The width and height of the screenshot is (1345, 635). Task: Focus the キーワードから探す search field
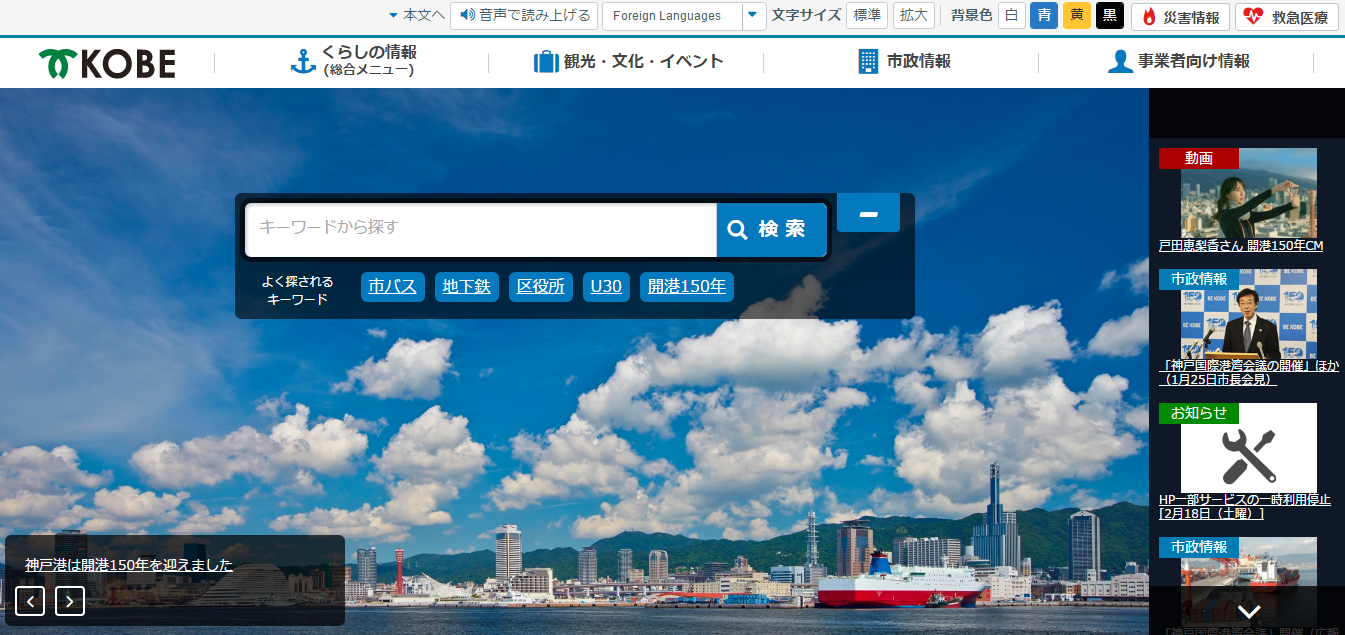pyautogui.click(x=481, y=230)
